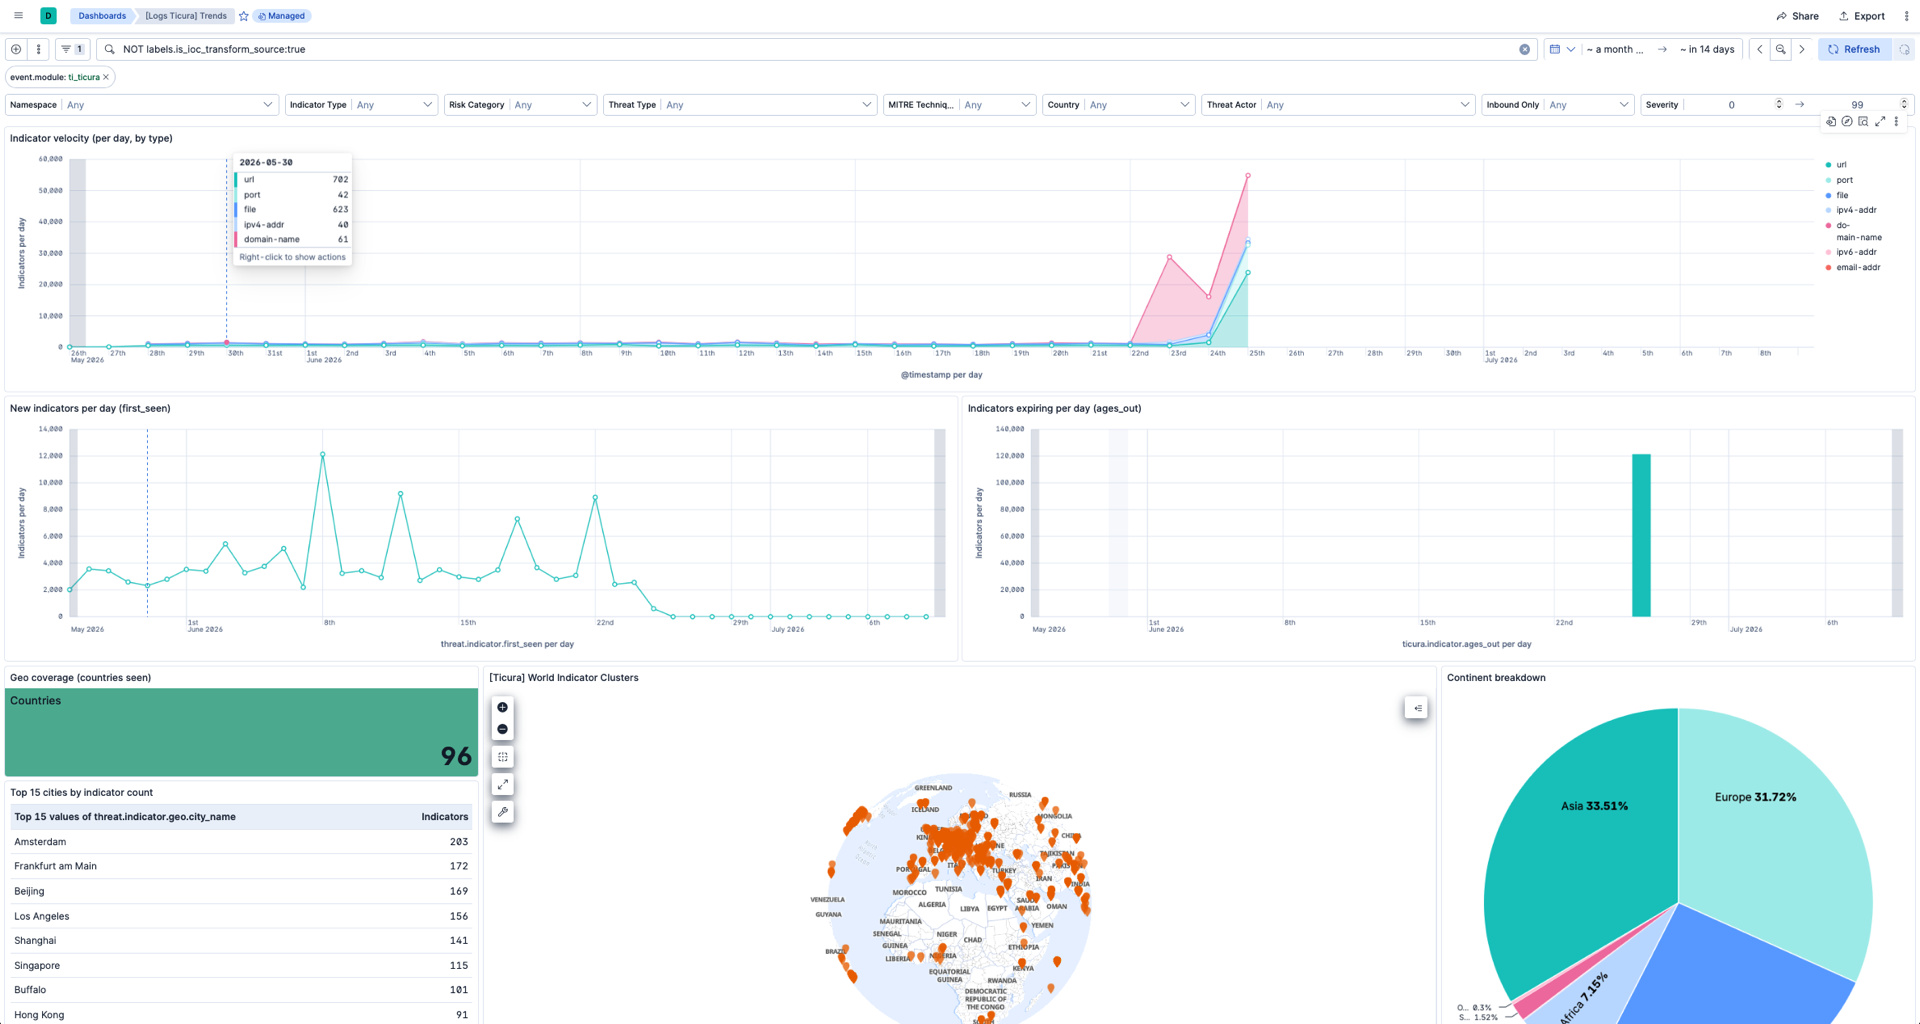Image resolution: width=1920 pixels, height=1024 pixels.
Task: Step the time range forward
Action: pyautogui.click(x=1802, y=49)
